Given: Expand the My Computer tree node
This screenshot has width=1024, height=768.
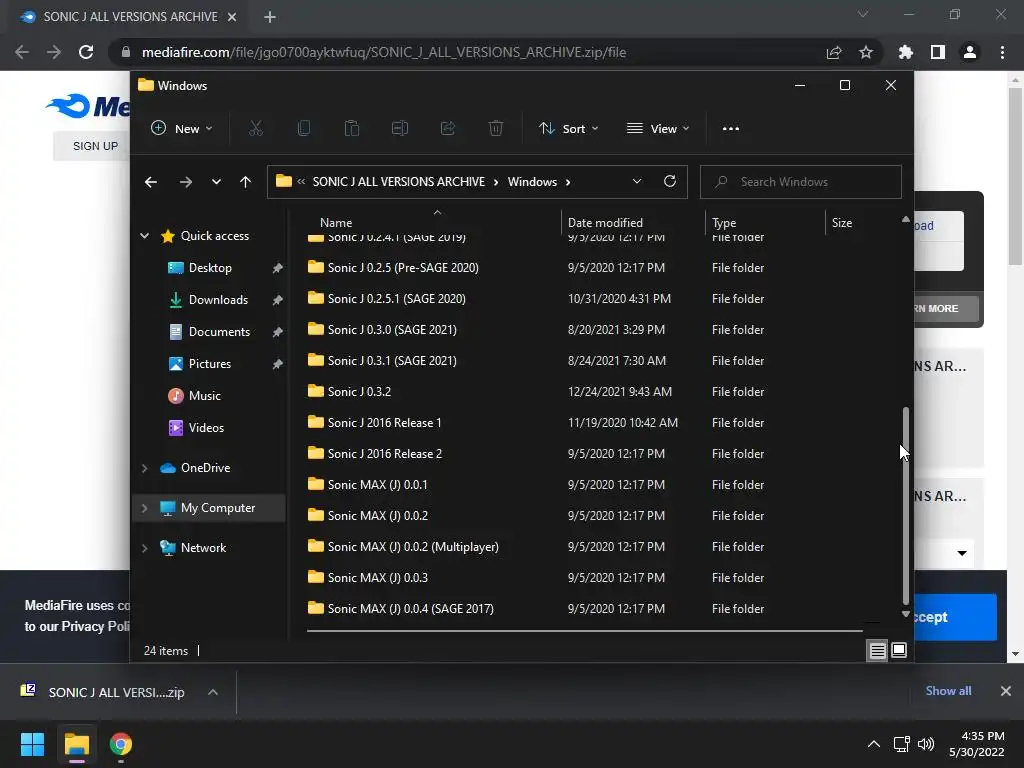Looking at the screenshot, I should coord(144,508).
